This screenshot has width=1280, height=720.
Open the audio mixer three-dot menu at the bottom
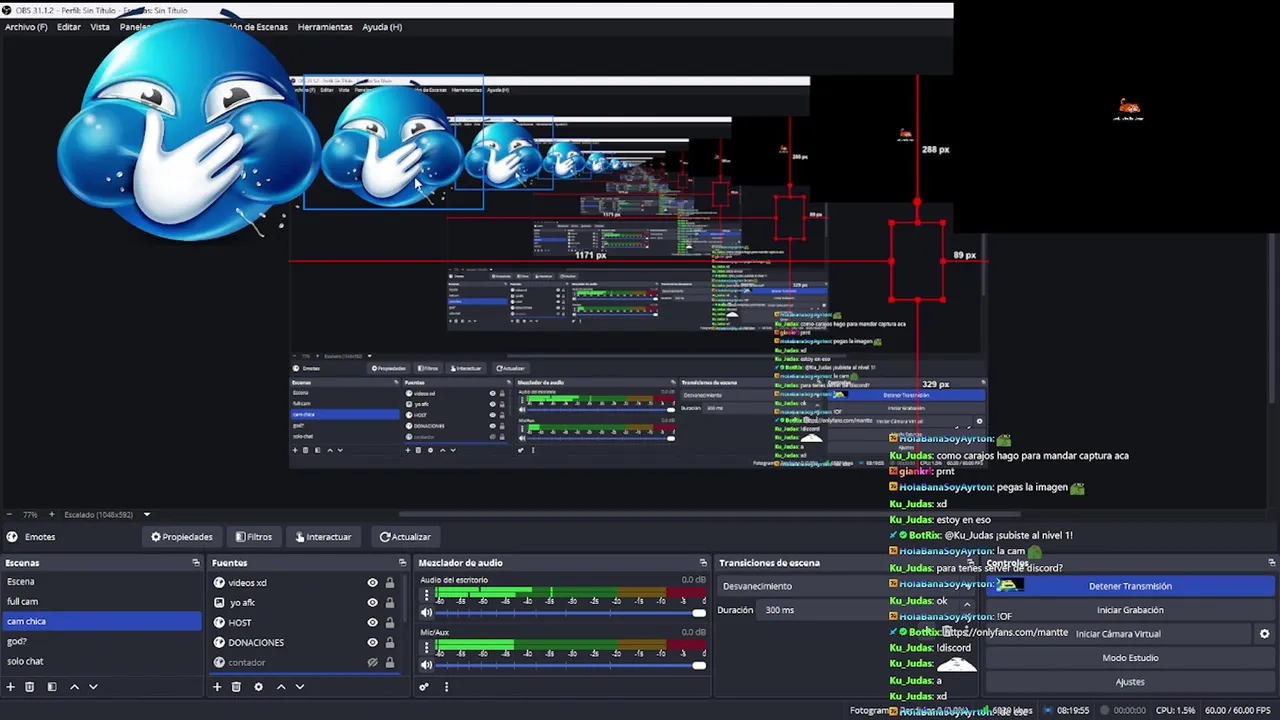click(x=446, y=687)
